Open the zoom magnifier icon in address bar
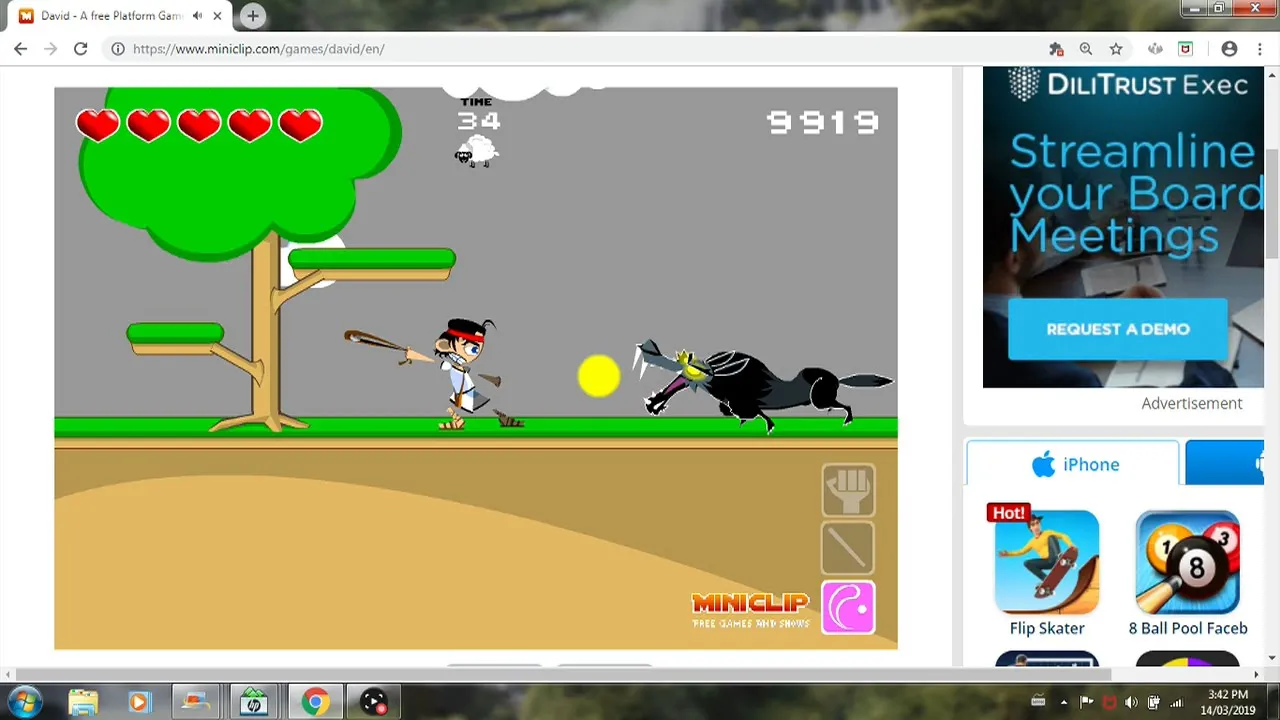Screen dimensions: 1280x720 click(x=1086, y=49)
